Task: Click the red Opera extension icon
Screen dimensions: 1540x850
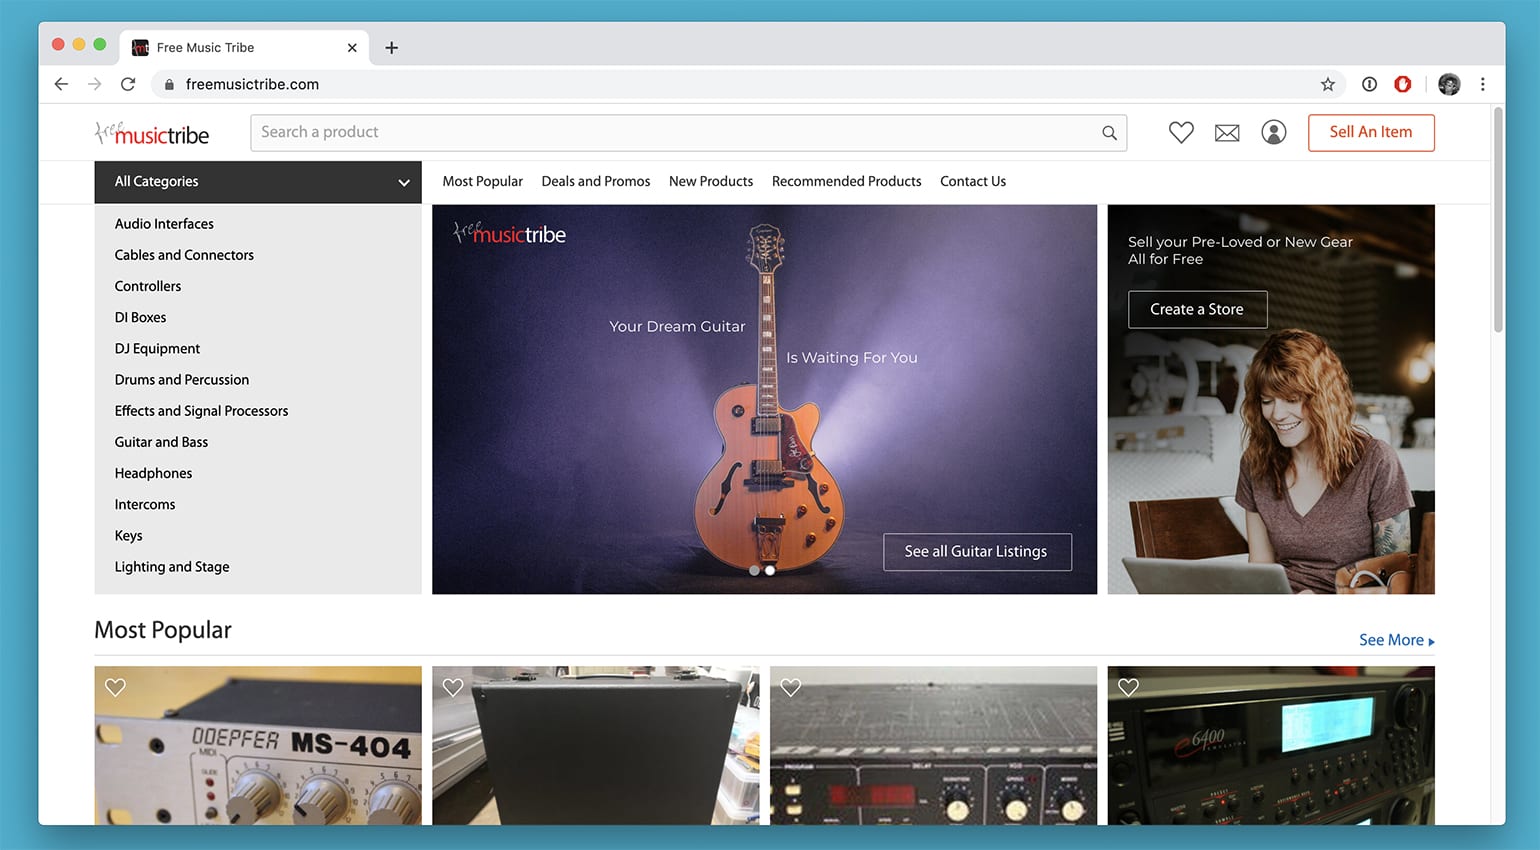Action: tap(1403, 85)
